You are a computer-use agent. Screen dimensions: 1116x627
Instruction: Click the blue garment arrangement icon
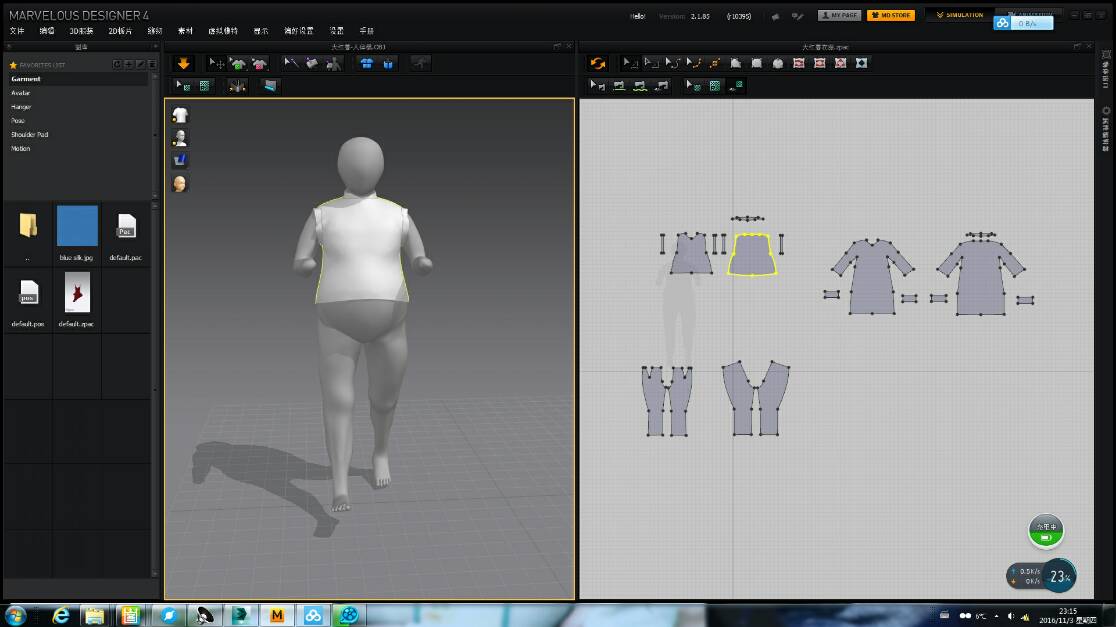pos(366,63)
